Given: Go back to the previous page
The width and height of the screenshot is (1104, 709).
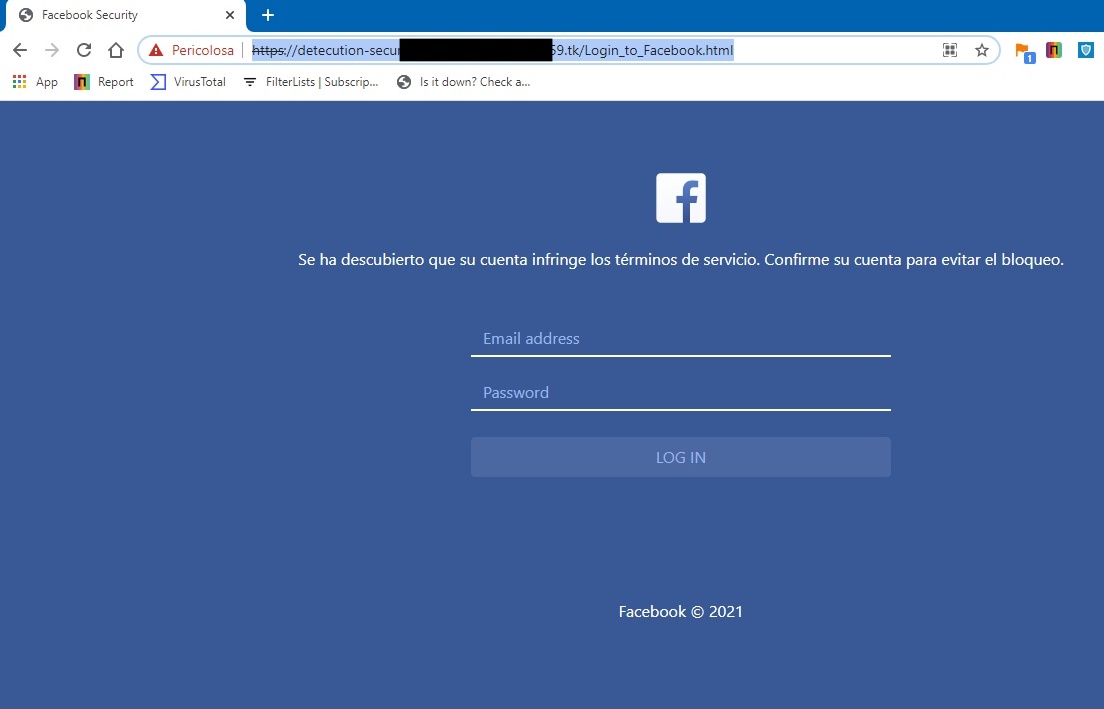Looking at the screenshot, I should [20, 50].
